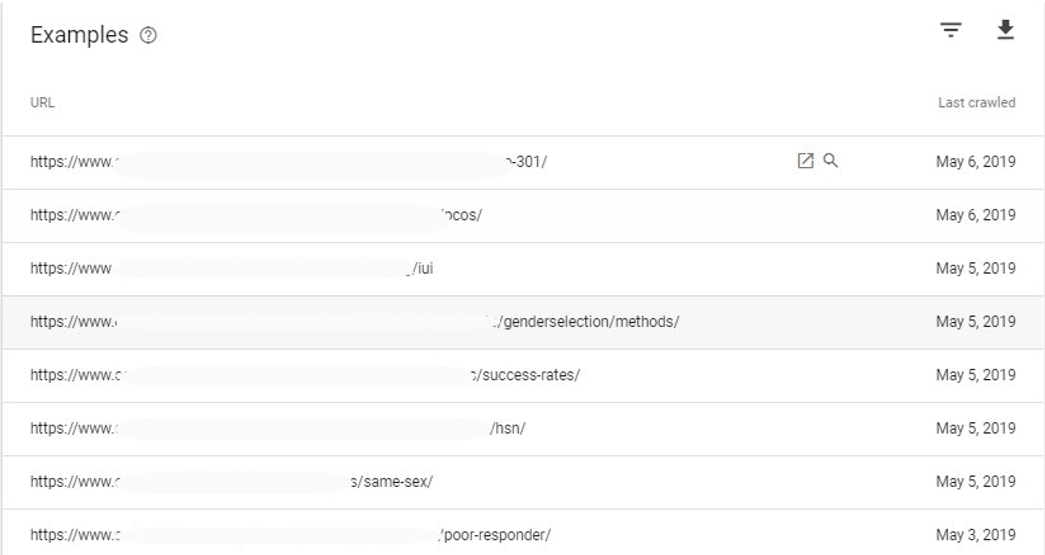Click the Examples section heading
Image resolution: width=1045 pixels, height=555 pixels.
(x=79, y=35)
